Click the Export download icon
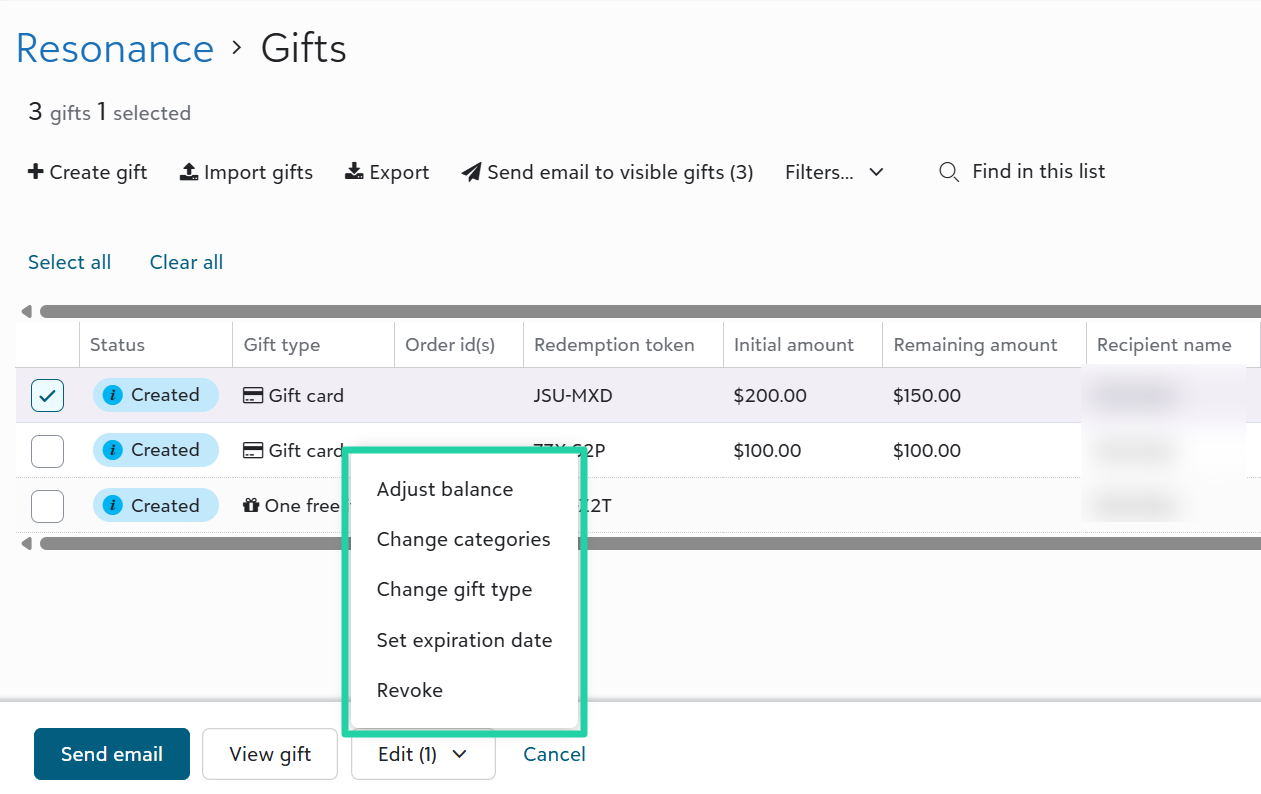The image size is (1261, 794). 354,172
